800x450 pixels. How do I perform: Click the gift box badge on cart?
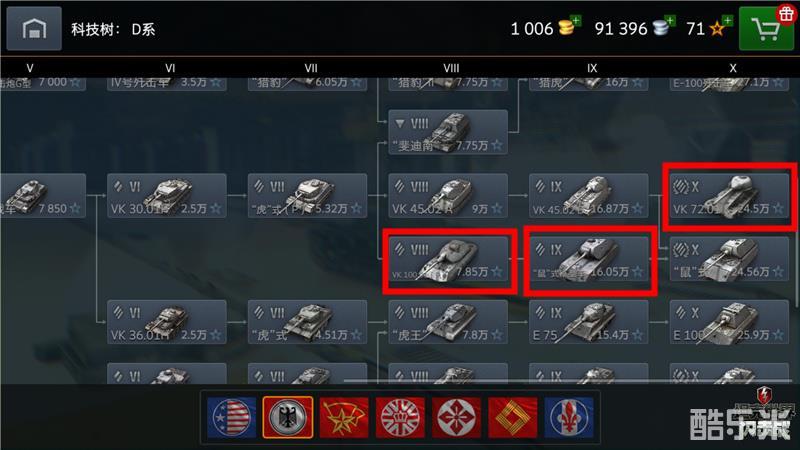[x=786, y=13]
